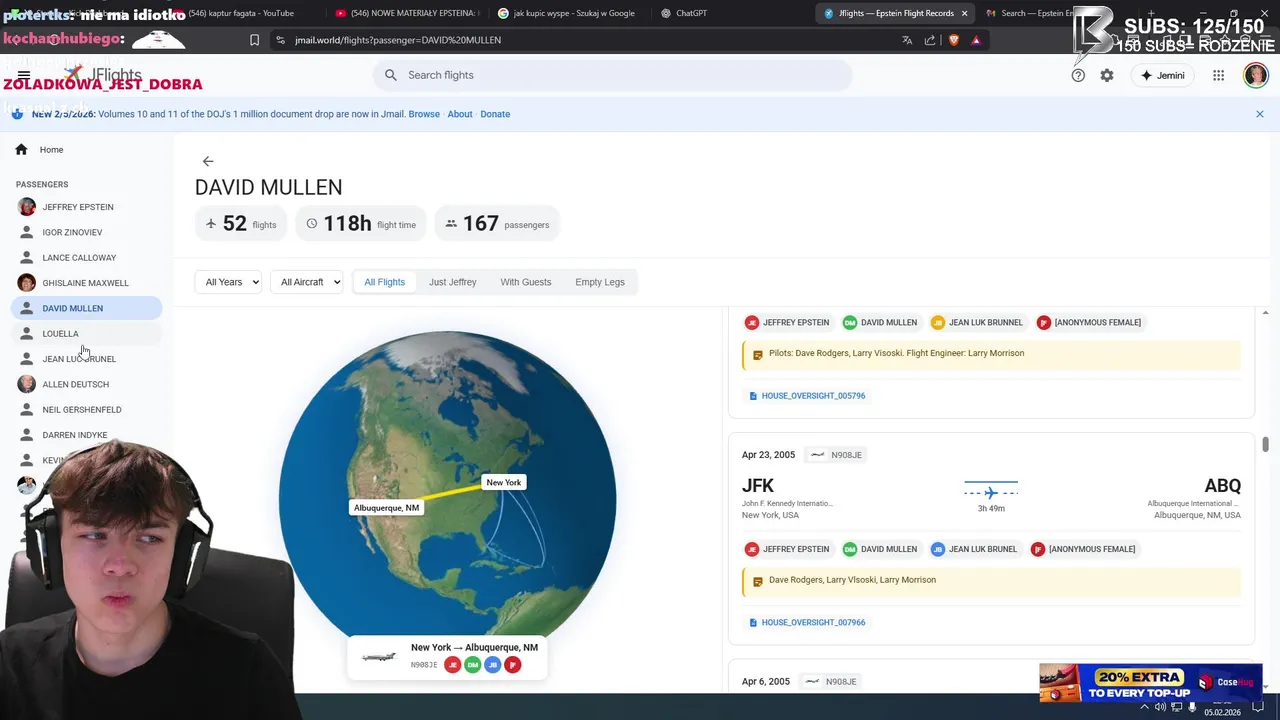Click the Brave shield icon in address bar
Screen dimensions: 1280x720
[953, 40]
